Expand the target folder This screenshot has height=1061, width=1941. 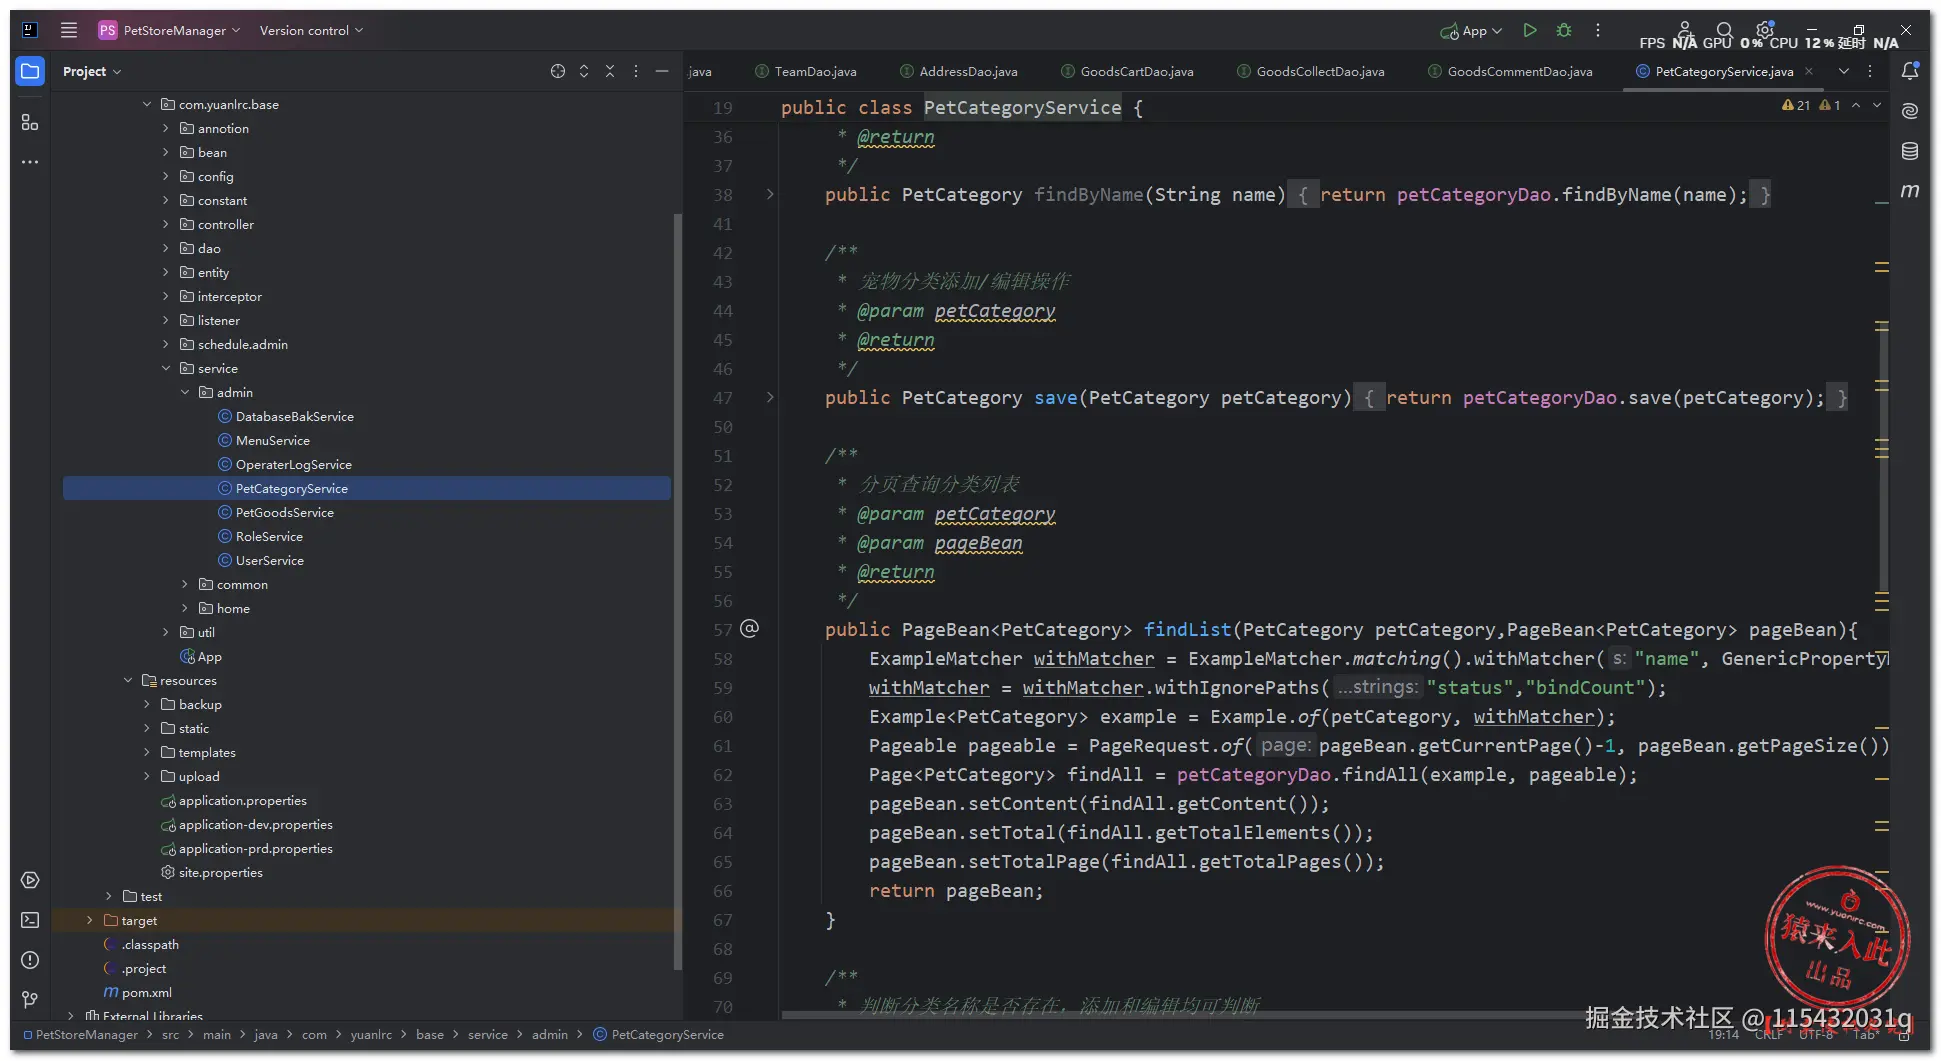[90, 920]
